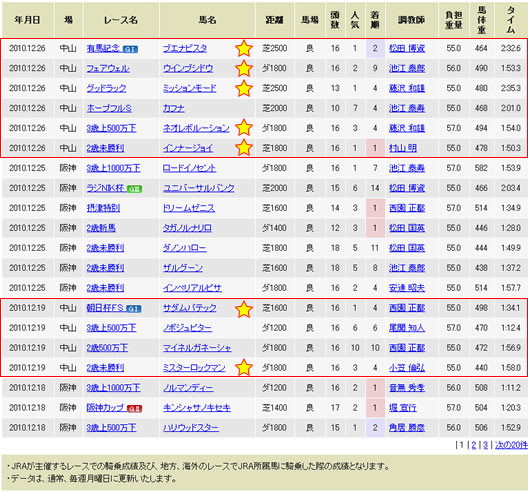Image resolution: width=528 pixels, height=492 pixels.
Task: Open horse page for ブエナビスタ
Action: tap(185, 48)
